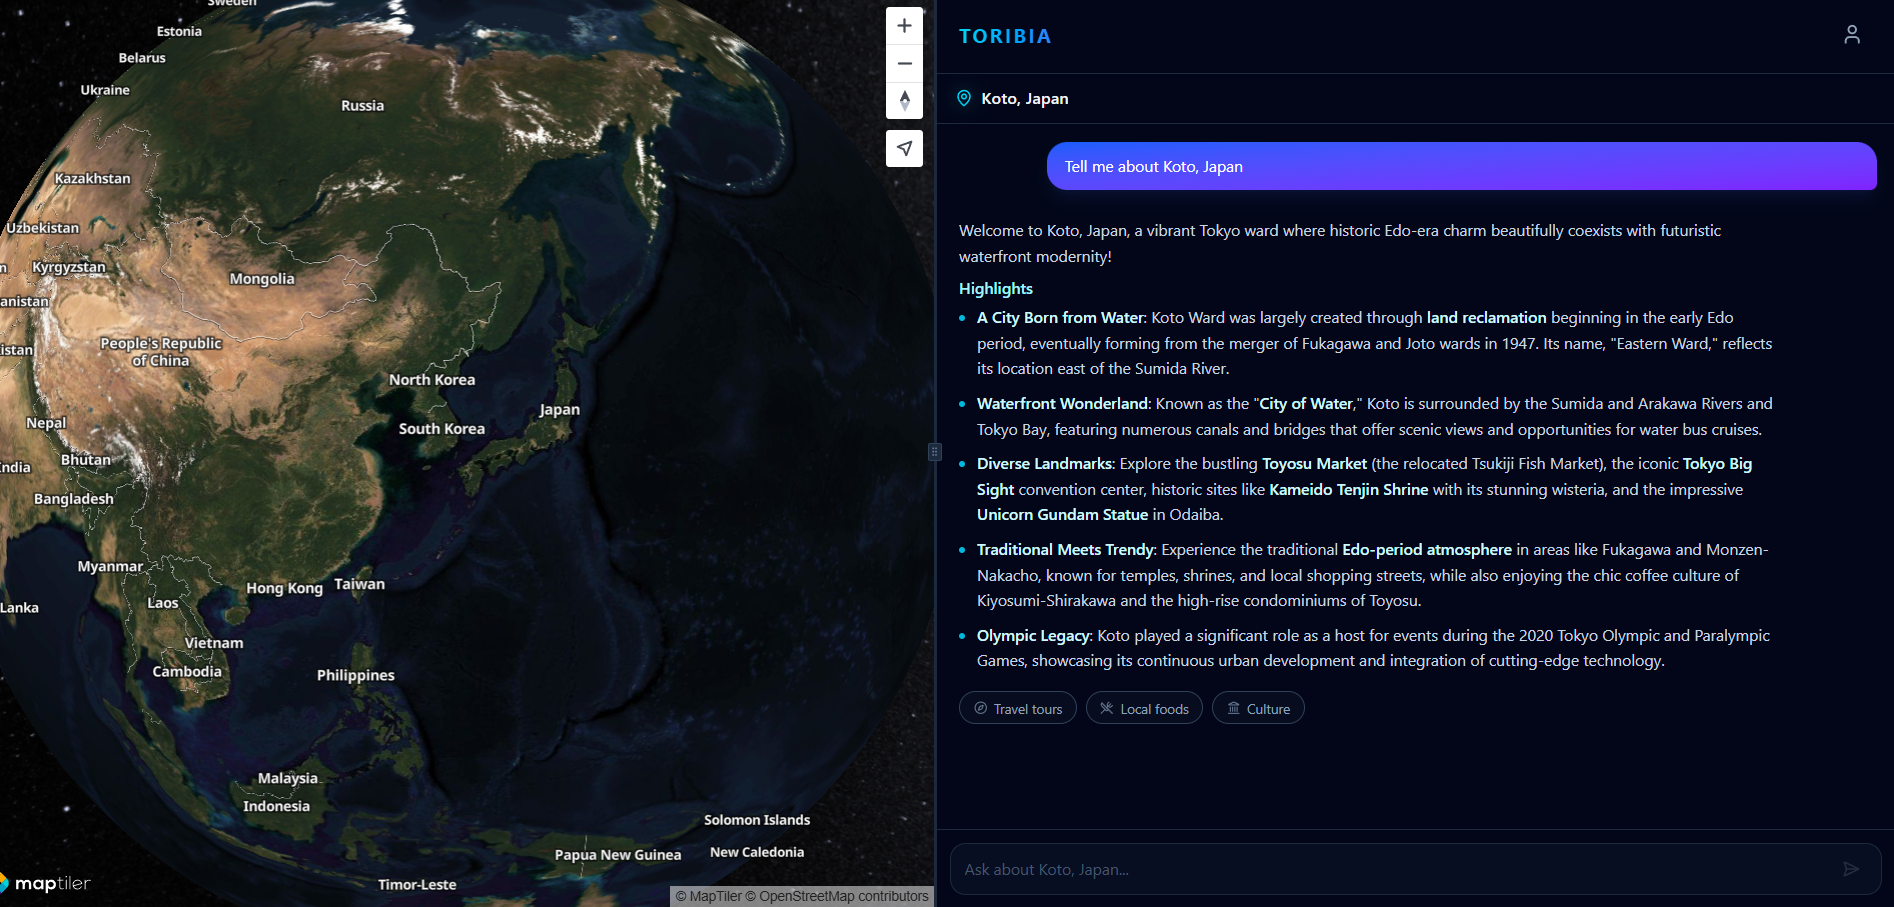Click the Kameido Tenjin Shrine text
1894x907 pixels.
coord(1348,489)
